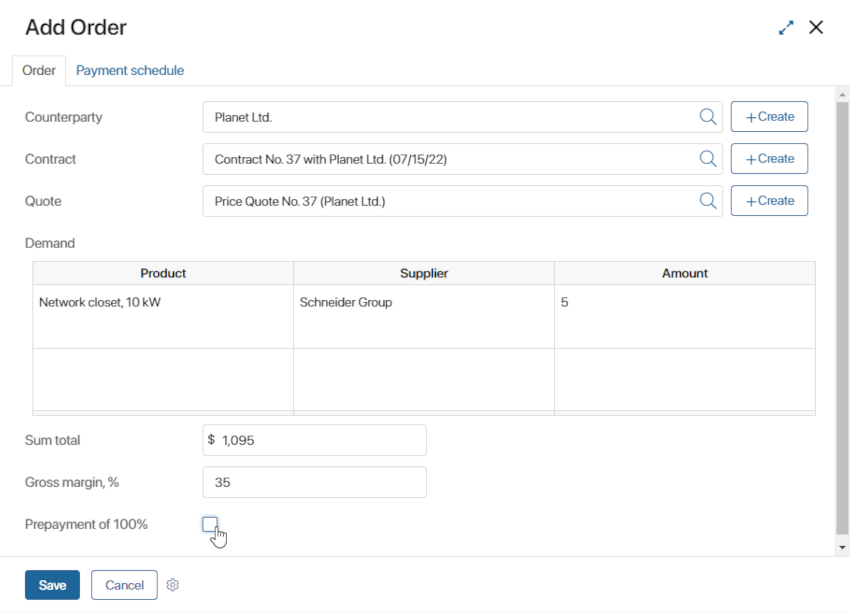Click the Contract No. 37 field
Viewport: 850px width, 613px height.
462,159
